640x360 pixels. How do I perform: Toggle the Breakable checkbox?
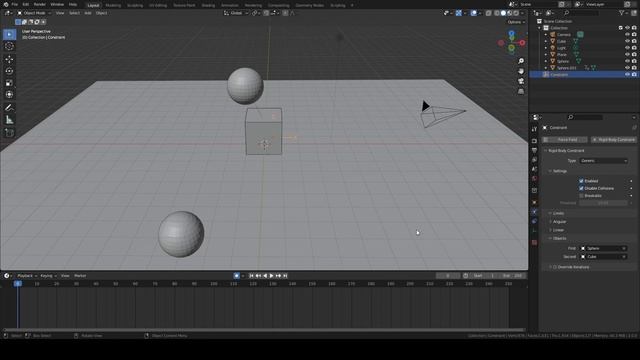click(x=581, y=196)
